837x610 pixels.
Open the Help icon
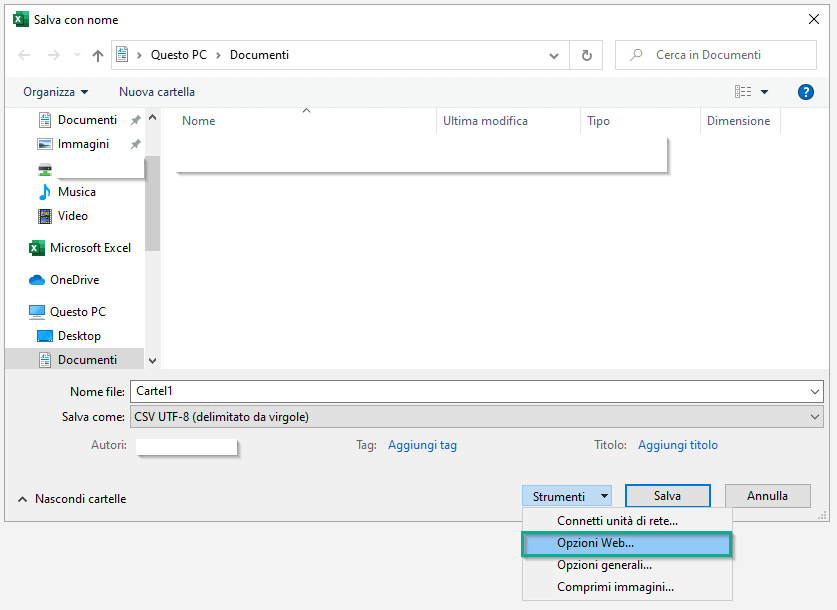[805, 91]
